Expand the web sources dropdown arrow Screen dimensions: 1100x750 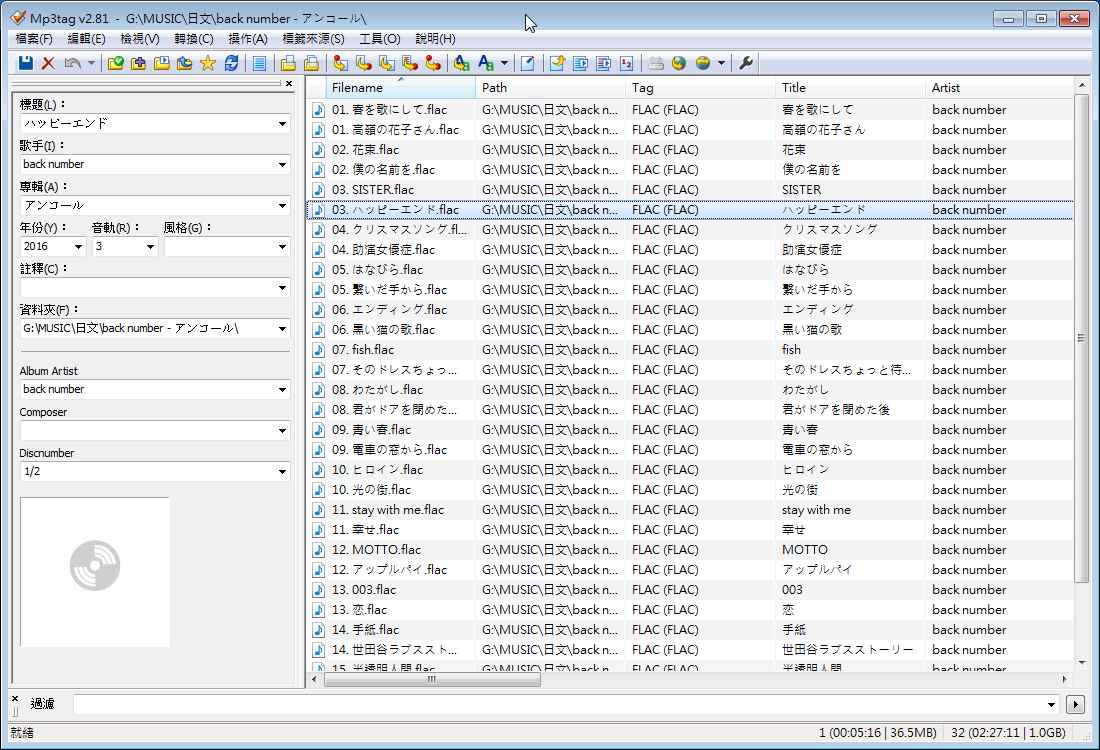[721, 63]
